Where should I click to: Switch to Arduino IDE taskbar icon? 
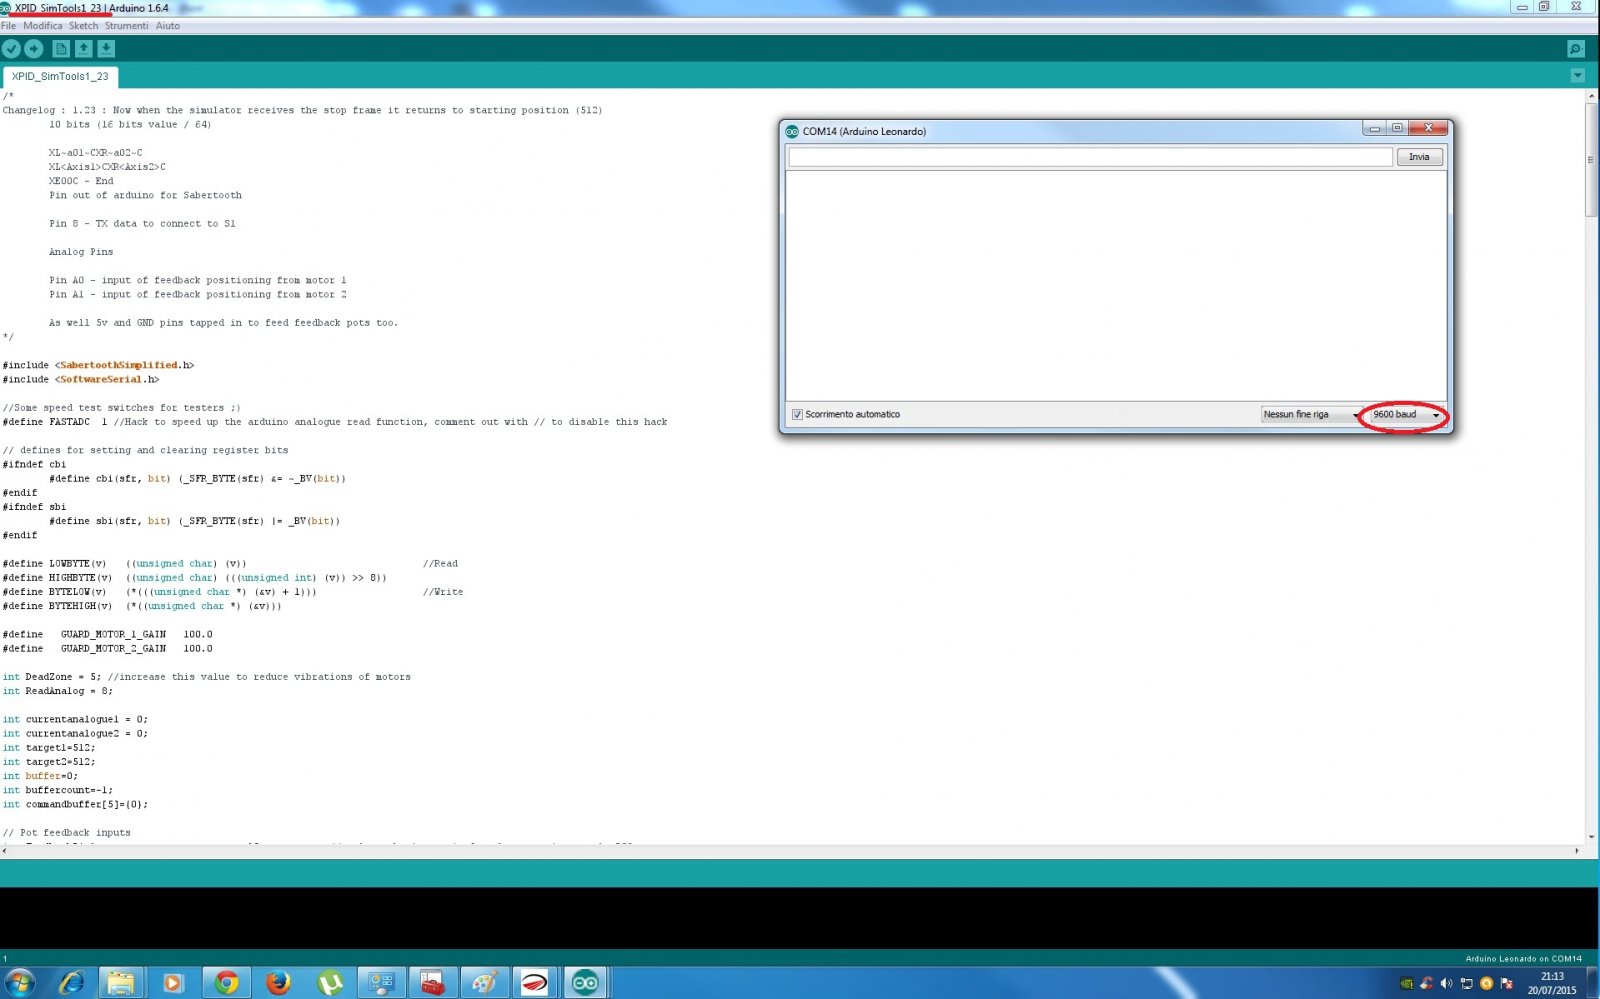click(x=586, y=983)
